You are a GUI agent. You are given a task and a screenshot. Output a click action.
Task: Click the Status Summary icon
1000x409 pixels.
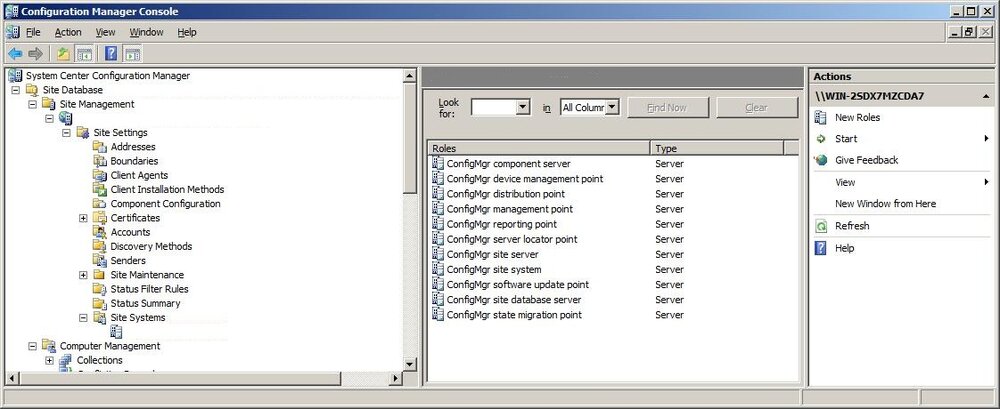[99, 303]
